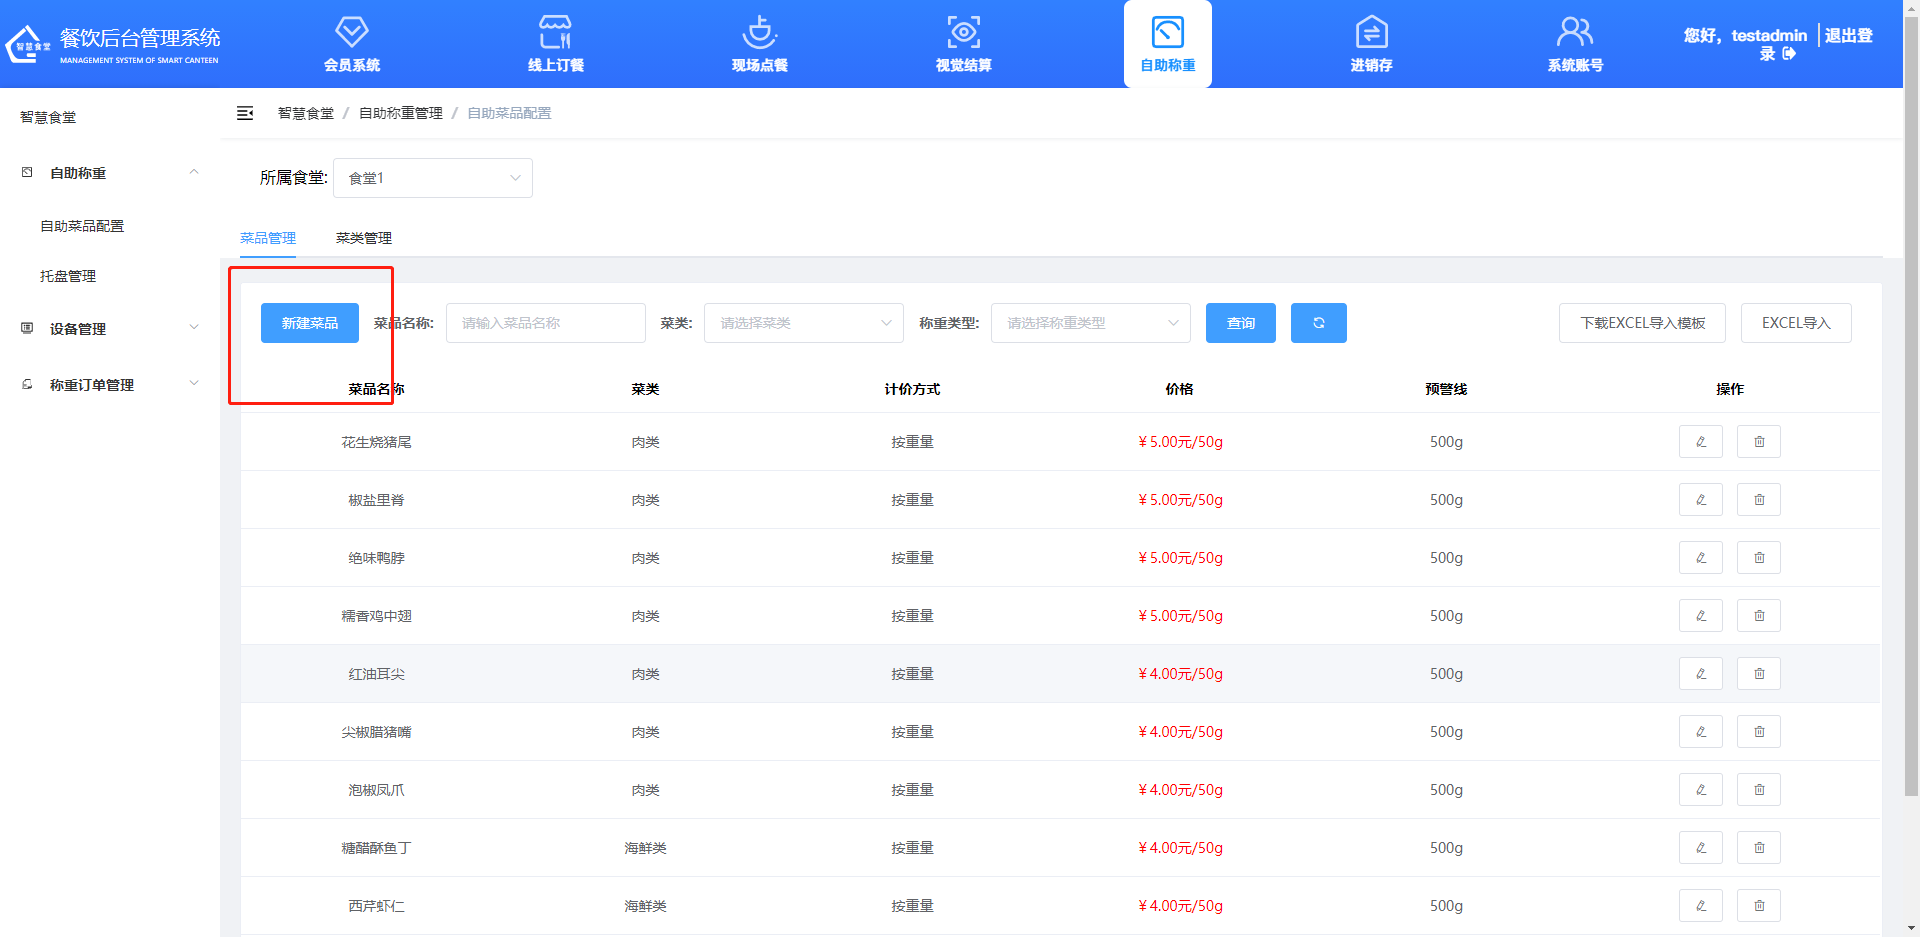Click the 菜品名称 search input field
Screen dimensions: 1920x937
pyautogui.click(x=545, y=323)
